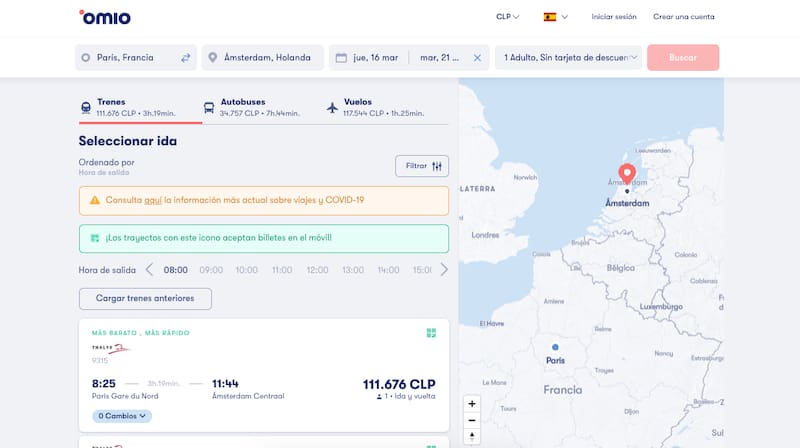Swap origin and destination cities
This screenshot has height=448, width=800.
[x=185, y=58]
